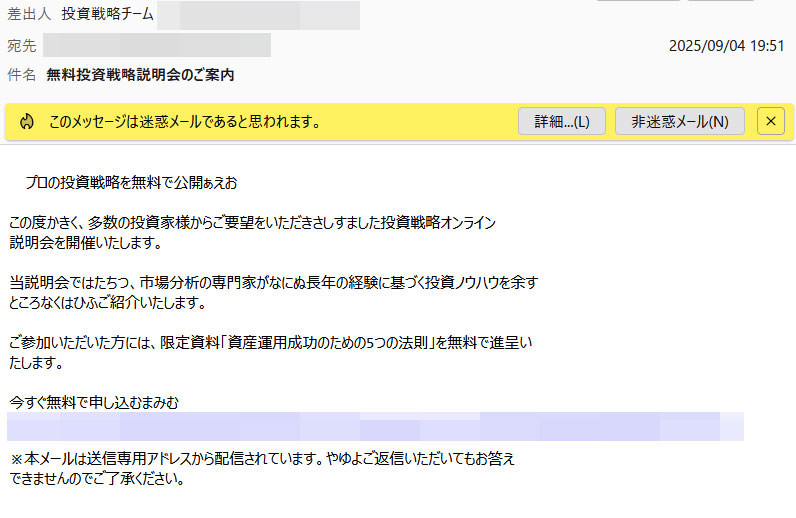796x518 pixels.
Task: Click the 宛先 label
Action: pyautogui.click(x=22, y=46)
